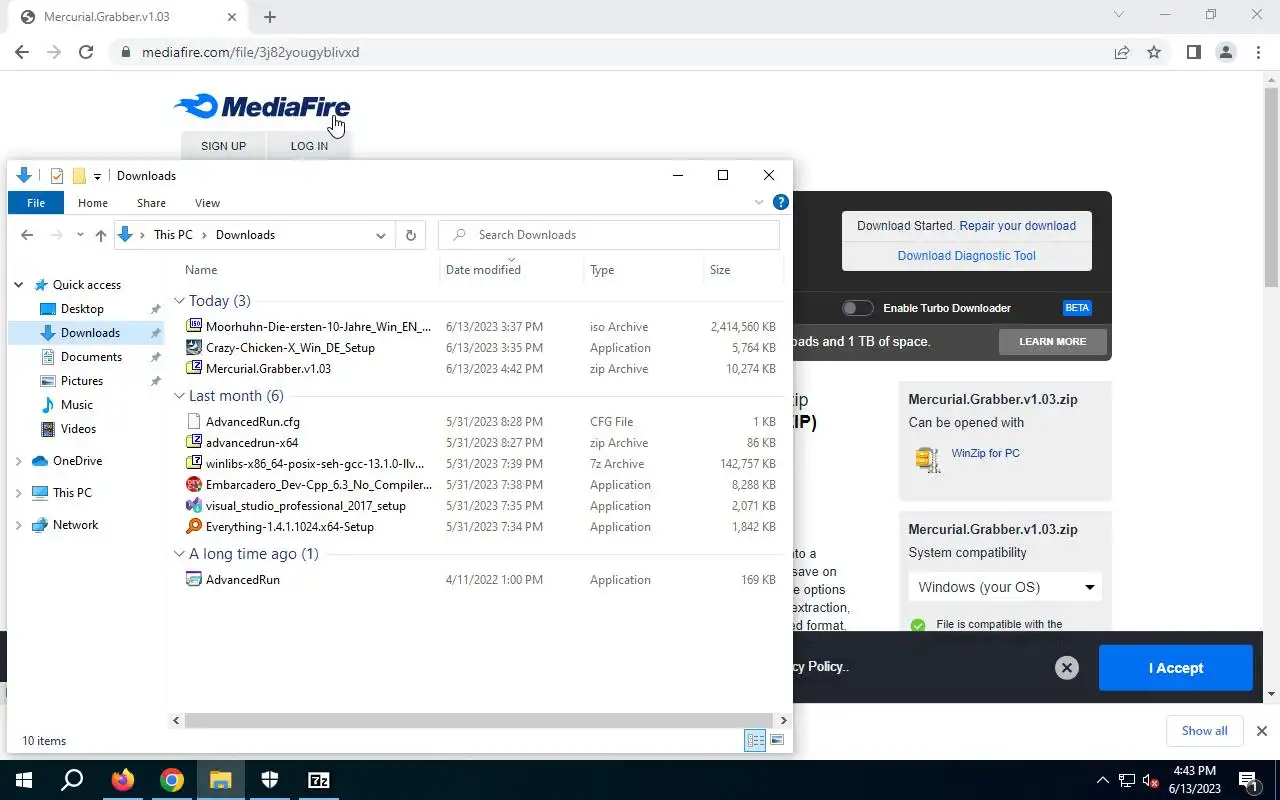Click the WinZip for PC icon
Image resolution: width=1280 pixels, height=800 pixels.
(928, 459)
